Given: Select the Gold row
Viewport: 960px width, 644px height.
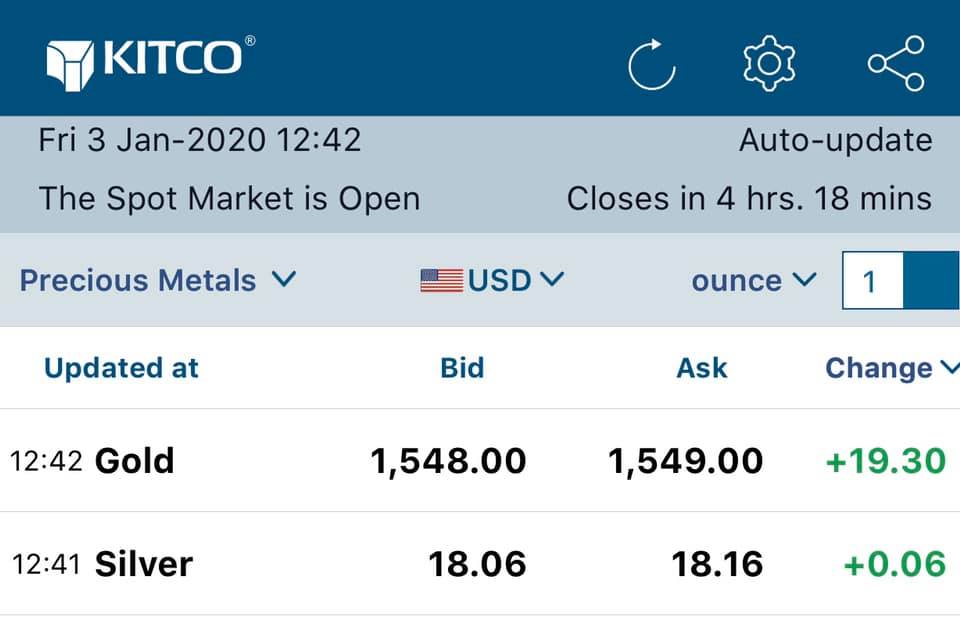Looking at the screenshot, I should point(134,461).
